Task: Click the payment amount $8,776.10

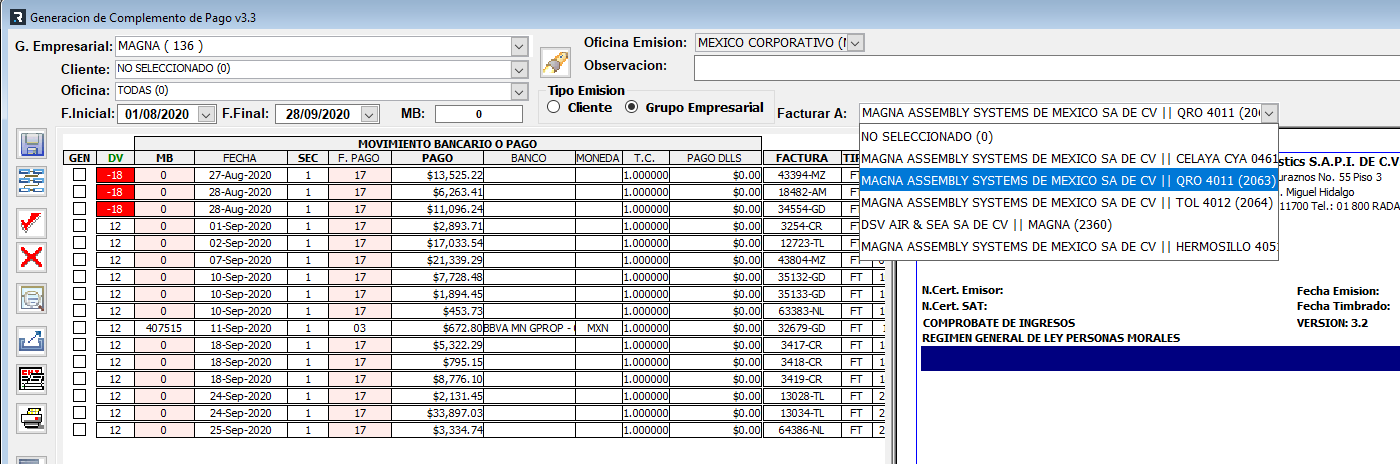Action: tap(437, 379)
